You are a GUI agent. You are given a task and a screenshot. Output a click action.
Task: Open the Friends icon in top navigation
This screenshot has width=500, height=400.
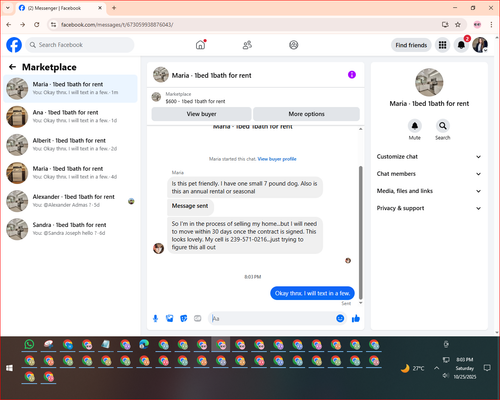click(x=247, y=45)
